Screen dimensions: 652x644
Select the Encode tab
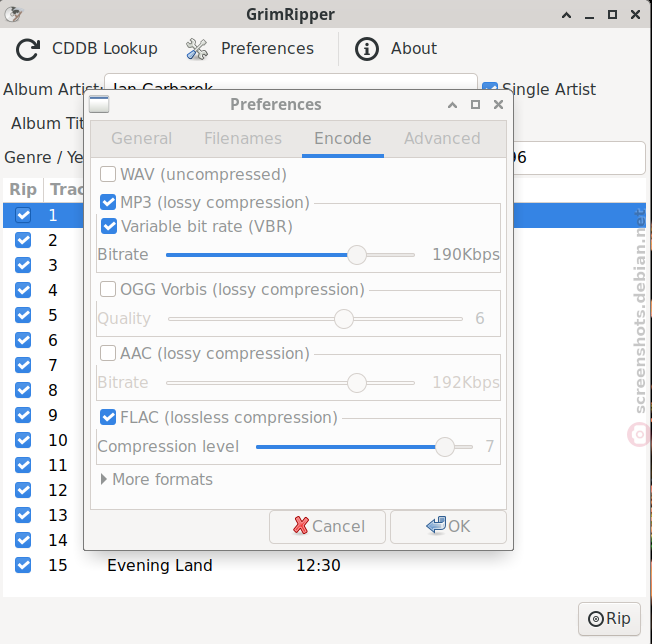pyautogui.click(x=343, y=138)
